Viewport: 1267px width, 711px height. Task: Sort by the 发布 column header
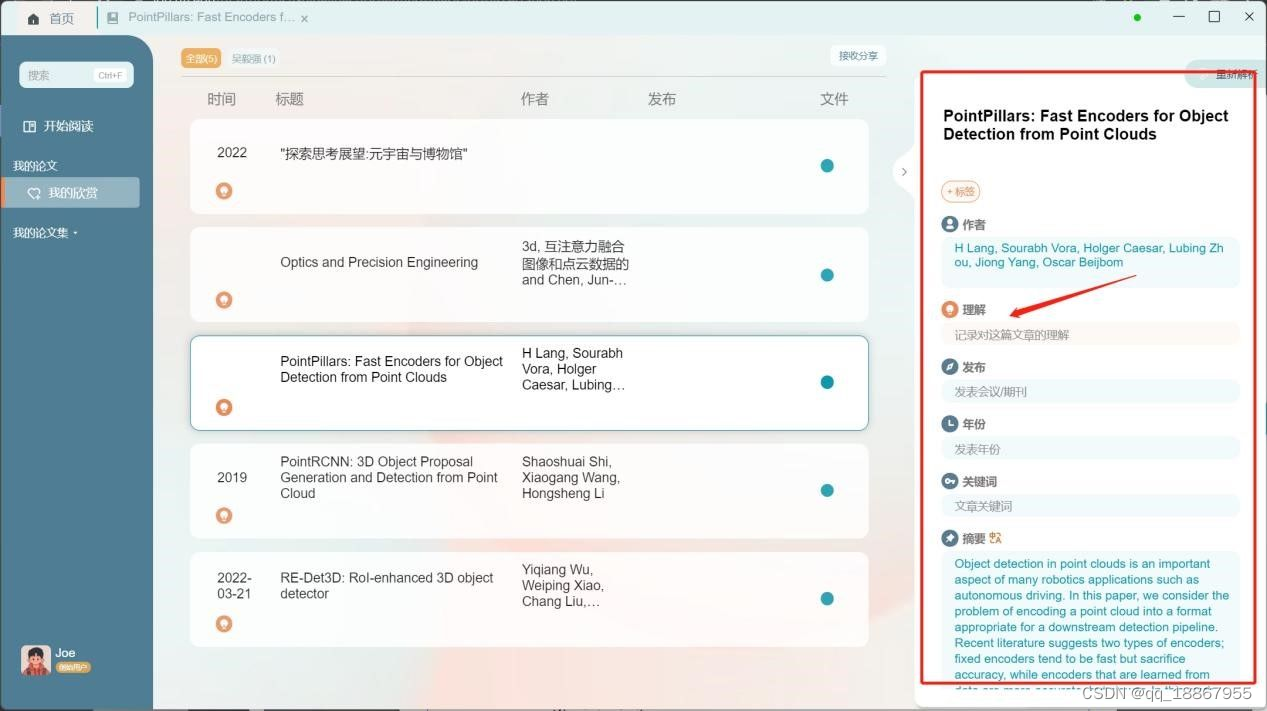(662, 99)
